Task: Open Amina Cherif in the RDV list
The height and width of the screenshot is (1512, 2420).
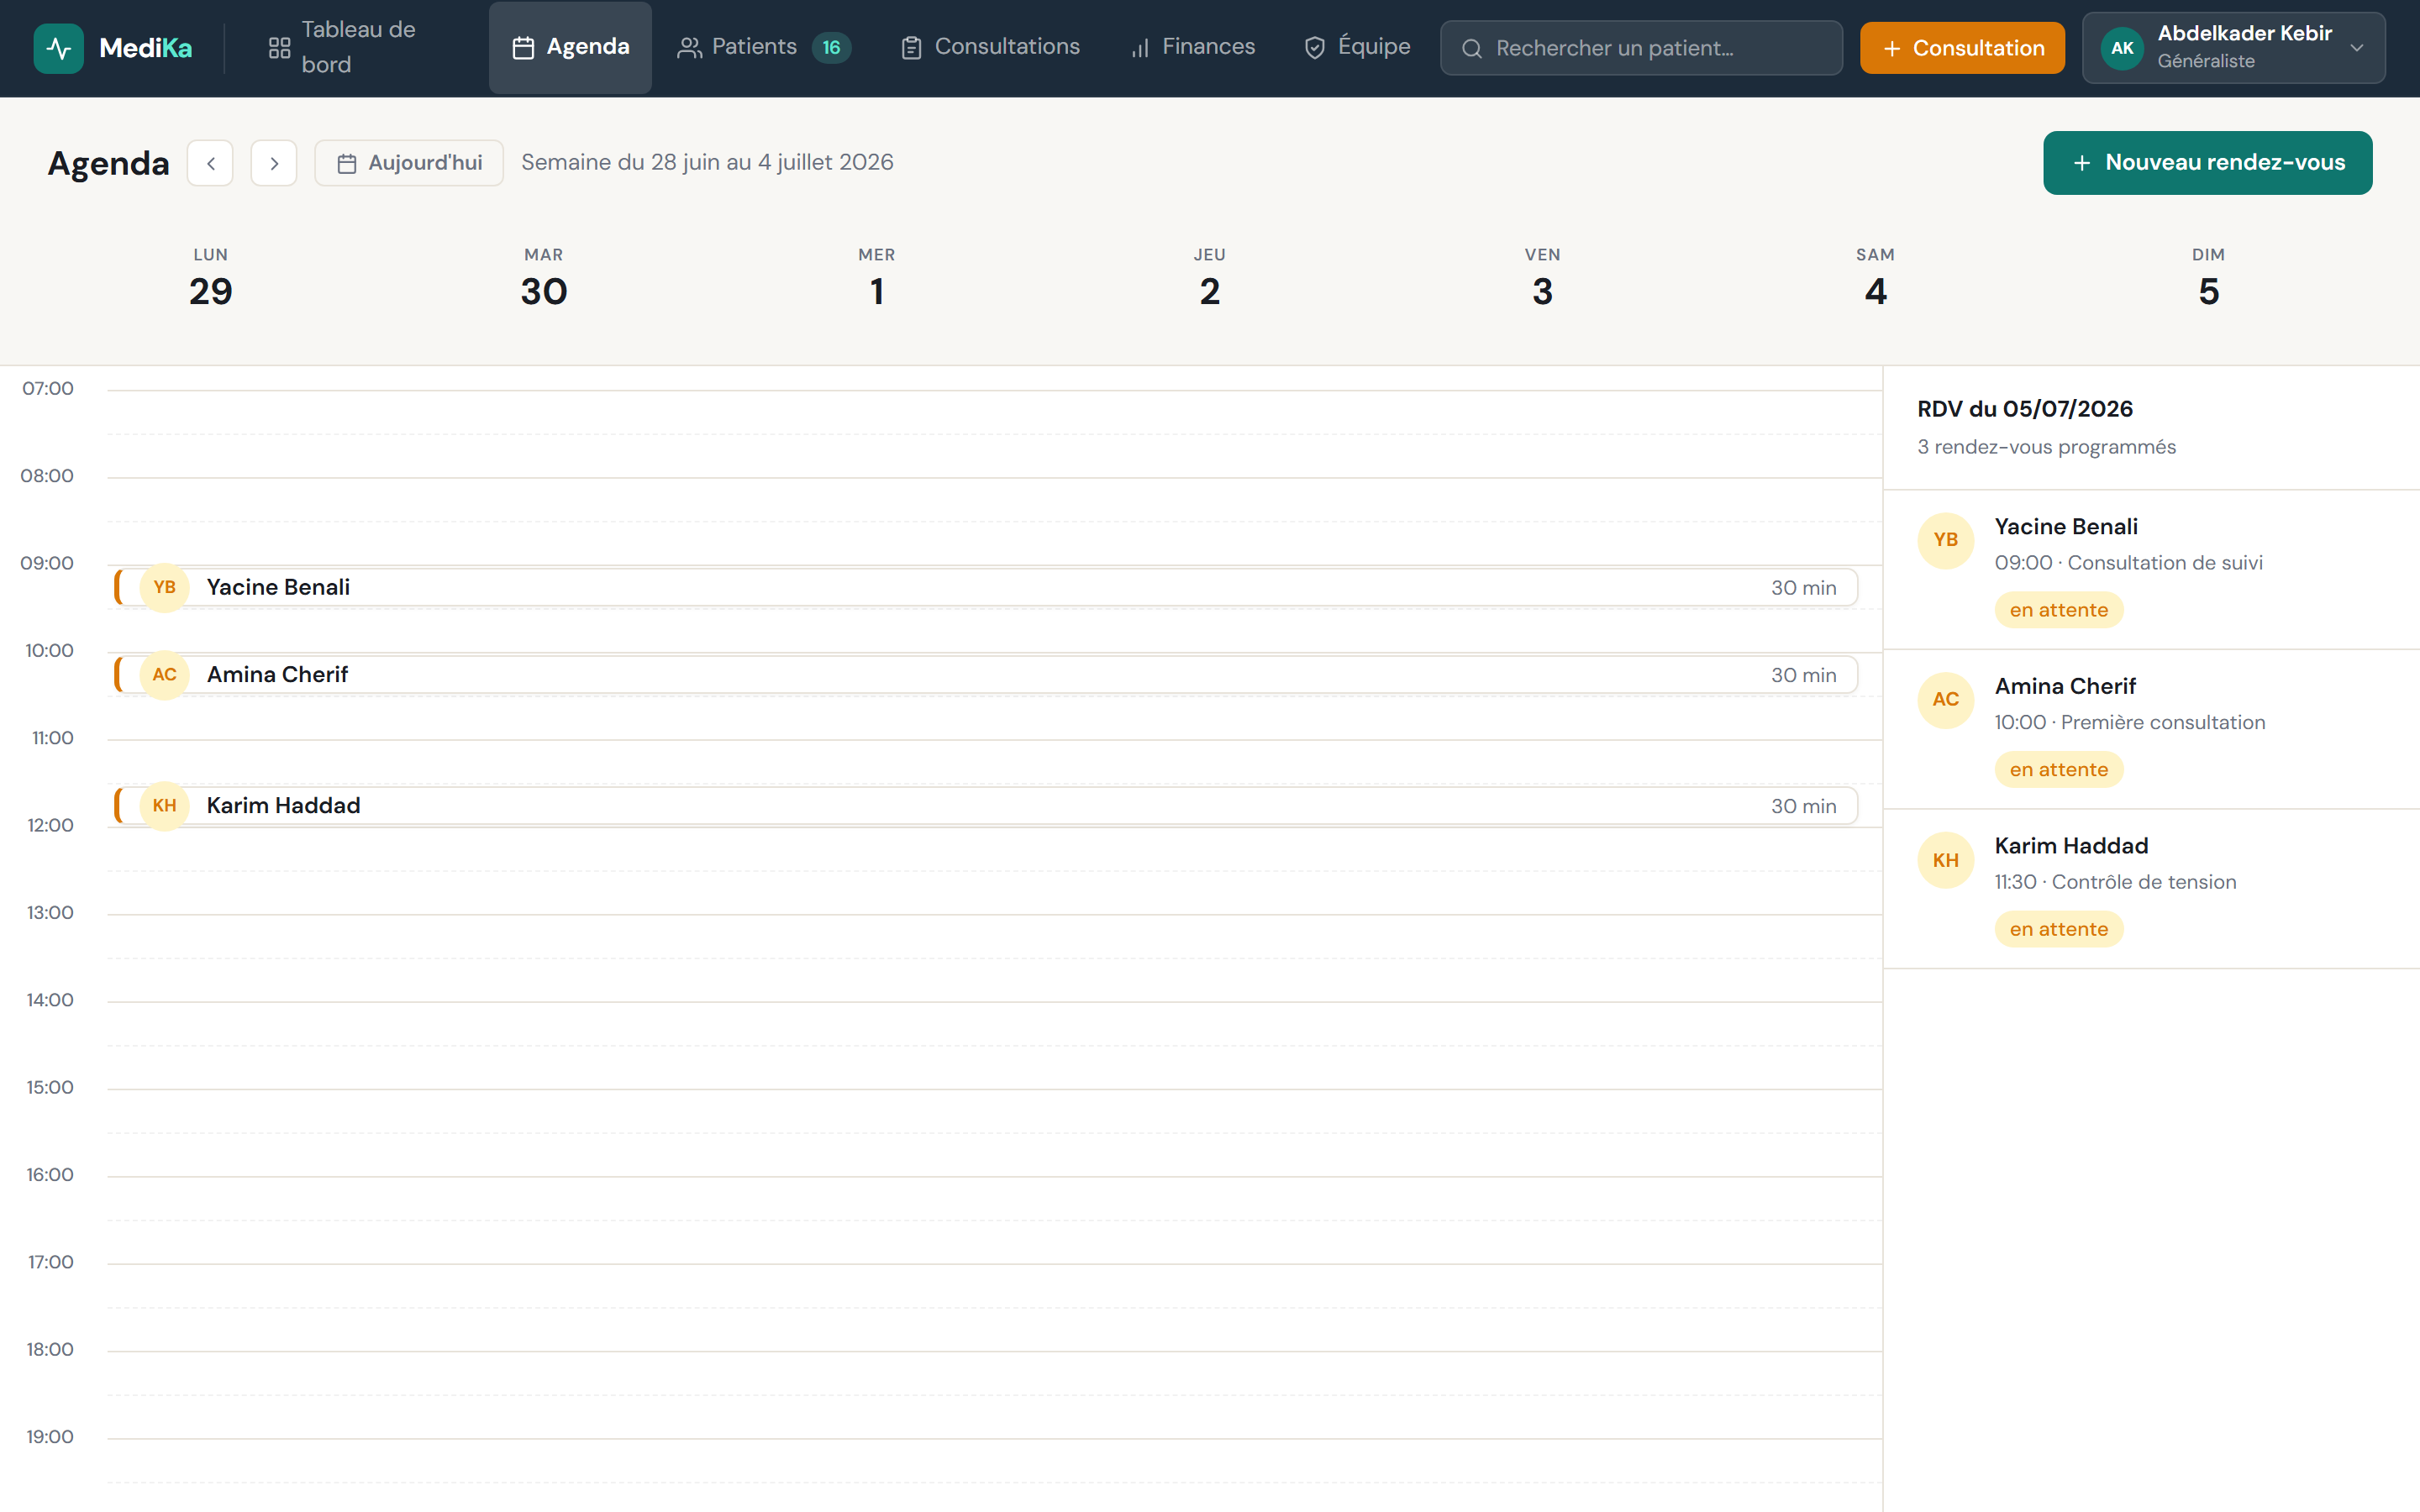Action: pyautogui.click(x=2151, y=730)
